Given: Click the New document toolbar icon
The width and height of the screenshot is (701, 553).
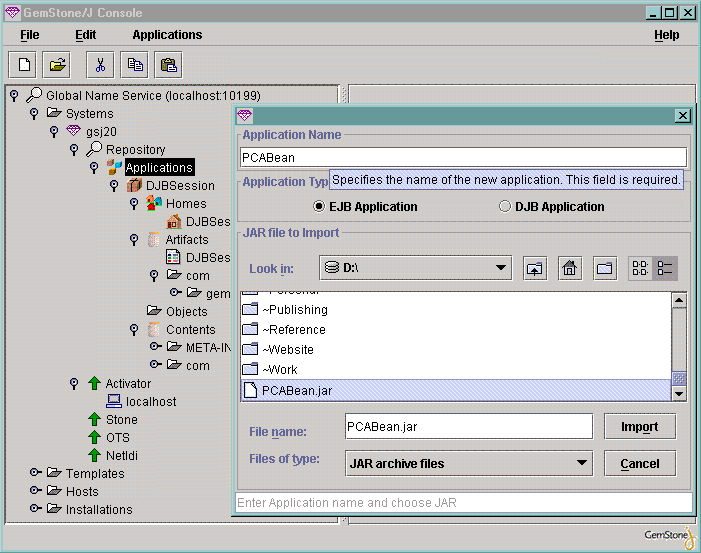Looking at the screenshot, I should click(x=23, y=65).
